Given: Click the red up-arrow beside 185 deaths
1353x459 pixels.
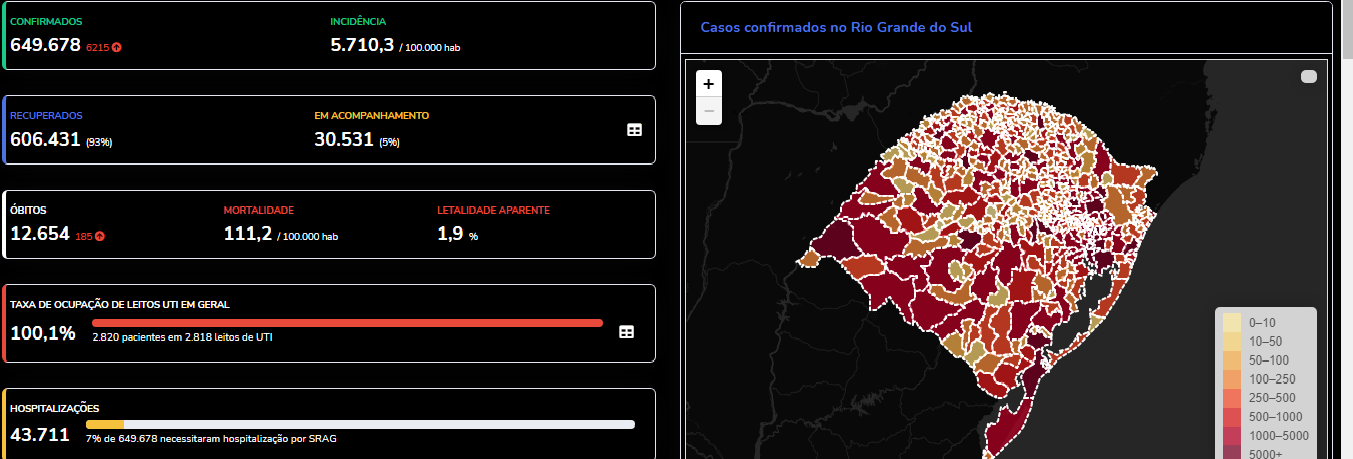Looking at the screenshot, I should click(100, 237).
